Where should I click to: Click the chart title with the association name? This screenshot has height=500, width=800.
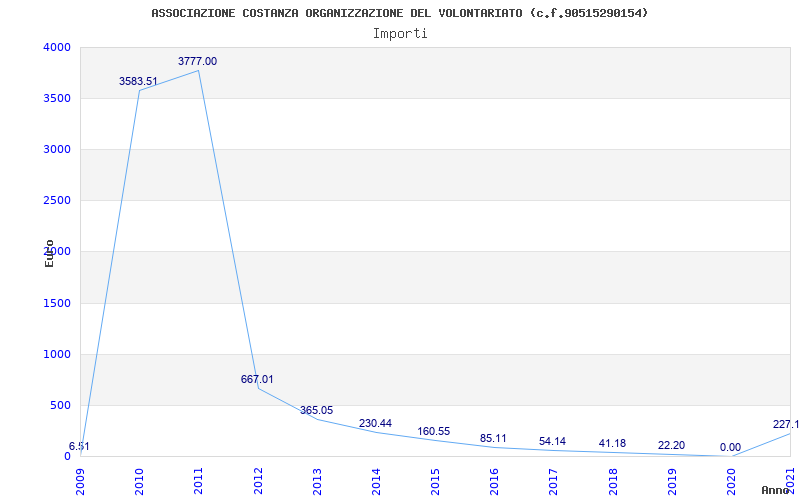[399, 13]
